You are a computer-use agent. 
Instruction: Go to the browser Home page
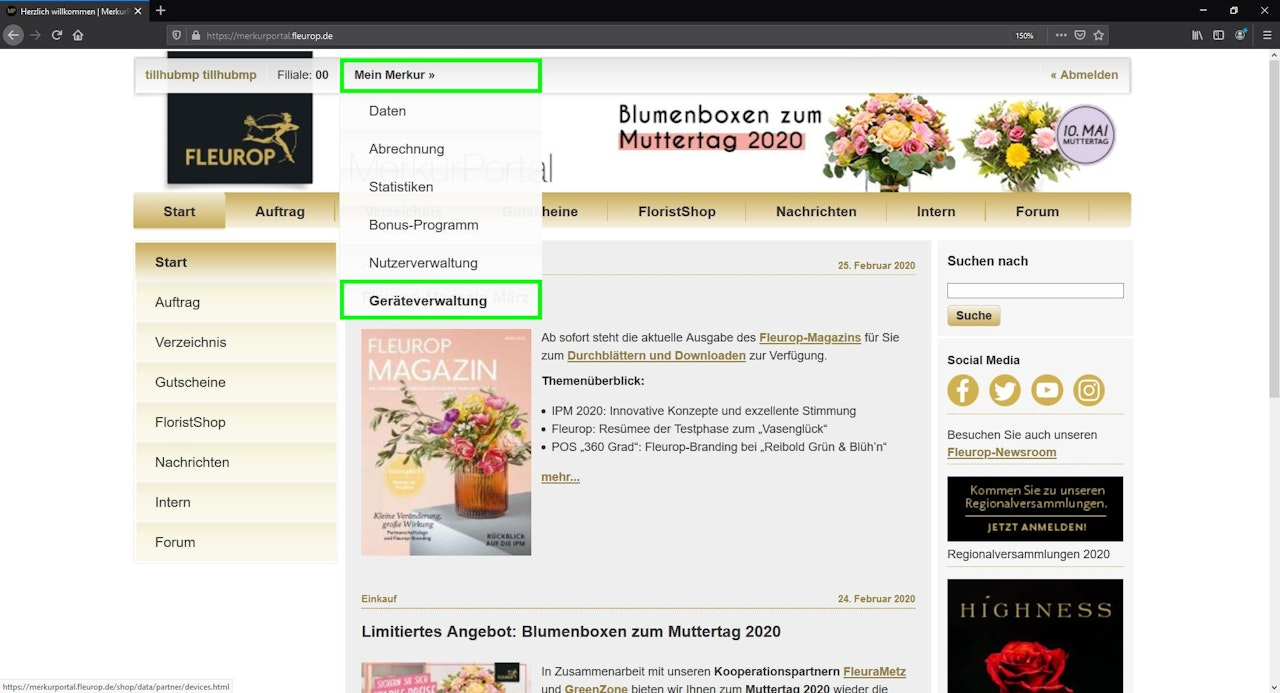coord(78,35)
